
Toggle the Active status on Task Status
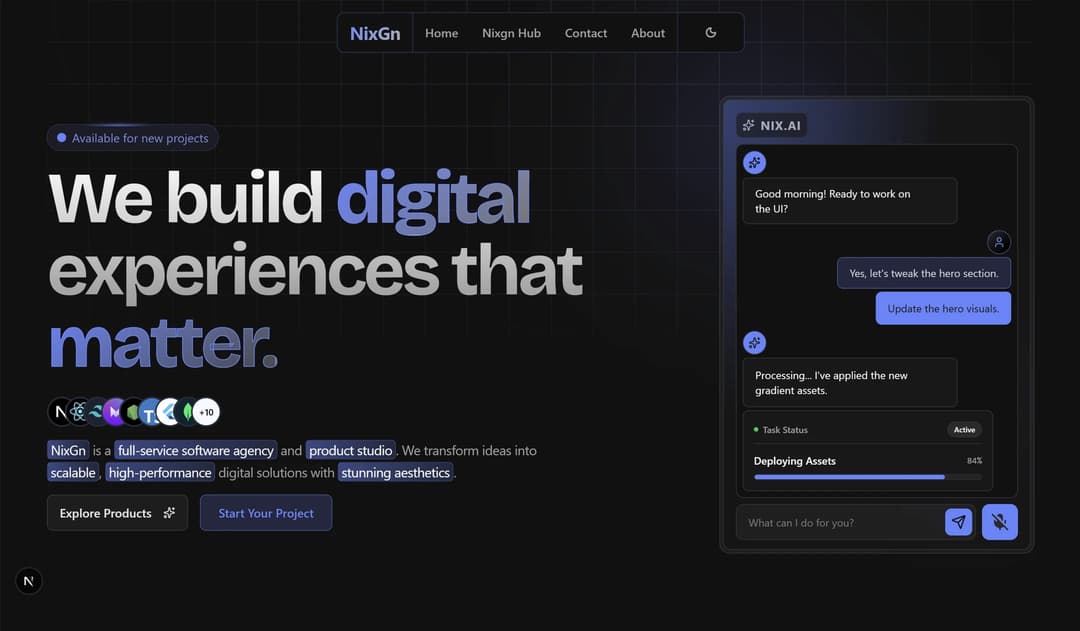click(964, 429)
